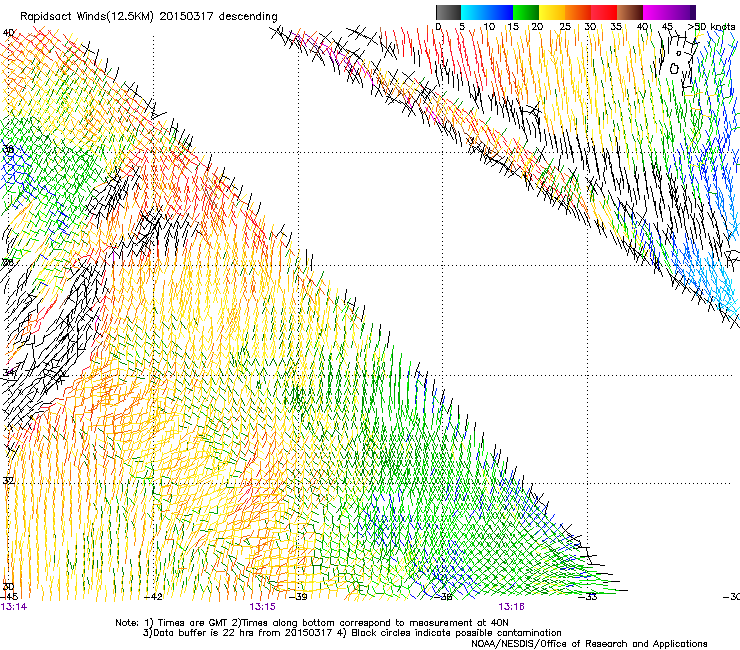Screen dimensions: 740x650
Task: Click the longitude axis label "-42"
Action: (x=153, y=597)
